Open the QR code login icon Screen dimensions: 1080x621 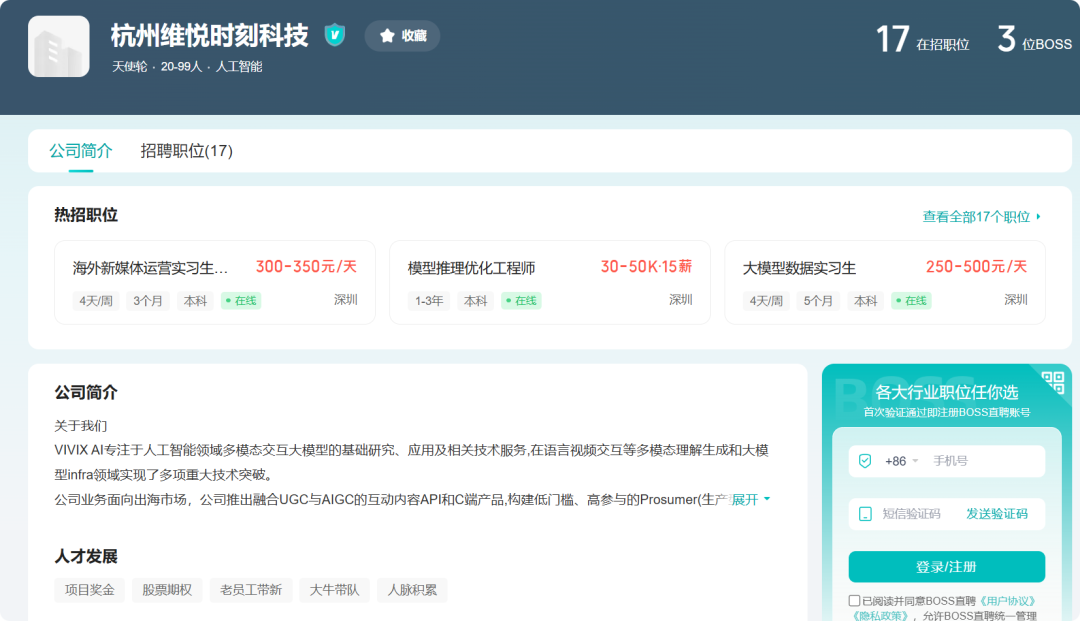point(1052,382)
